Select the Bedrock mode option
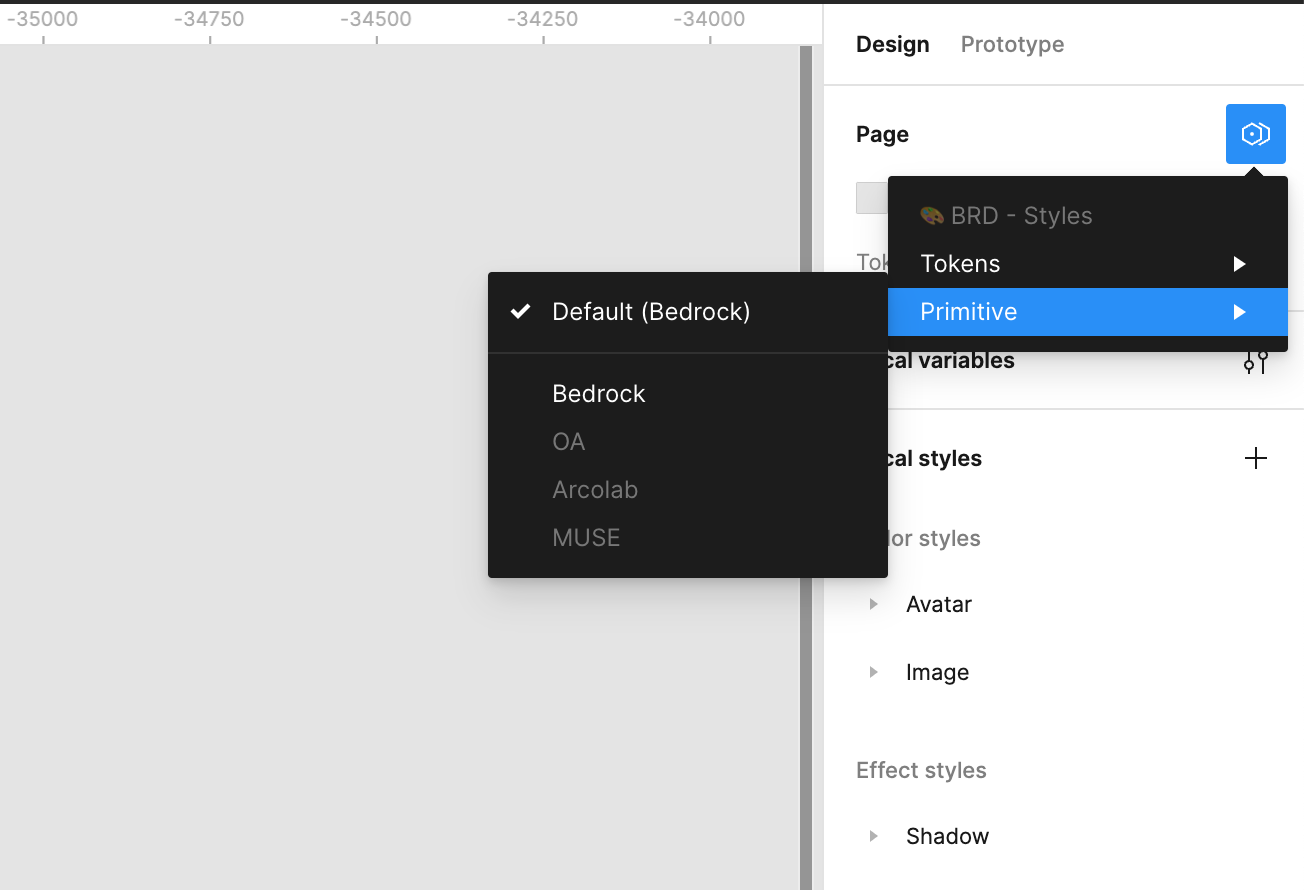The width and height of the screenshot is (1304, 890). 687,394
